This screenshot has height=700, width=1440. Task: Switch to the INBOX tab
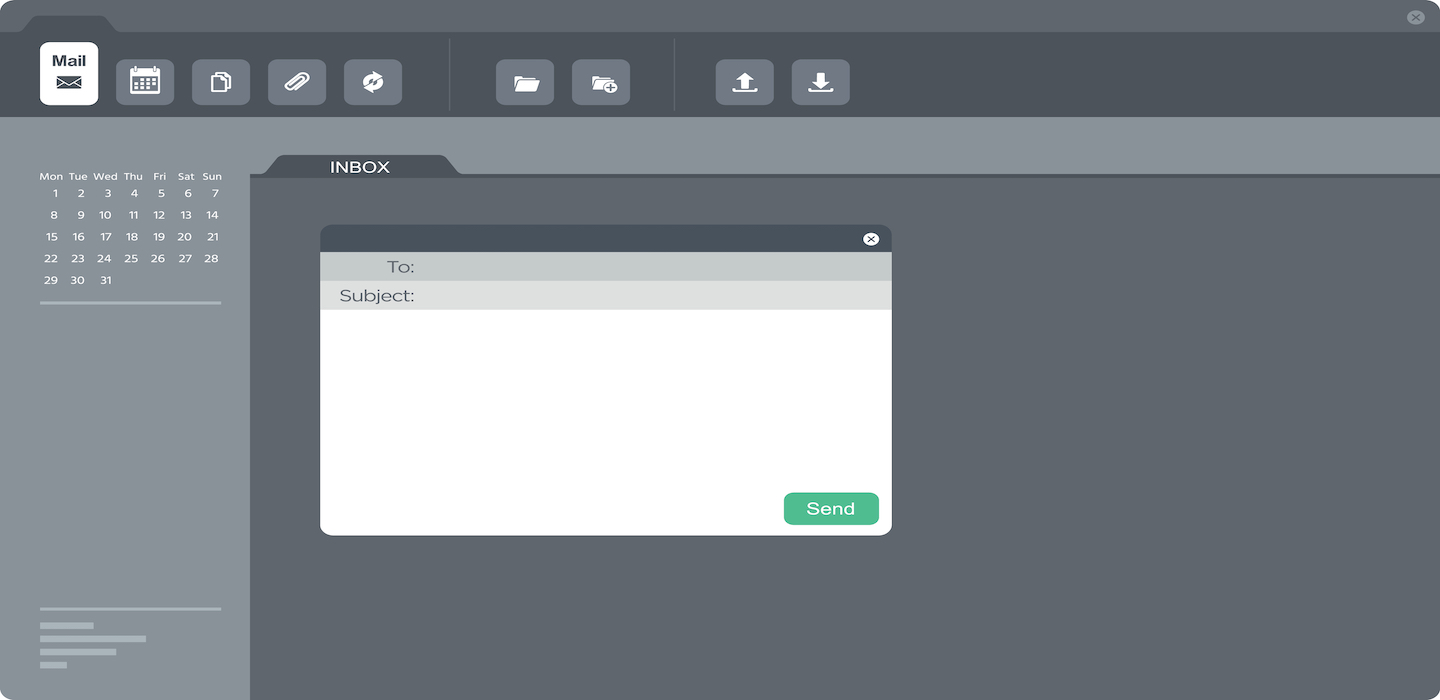(x=360, y=167)
